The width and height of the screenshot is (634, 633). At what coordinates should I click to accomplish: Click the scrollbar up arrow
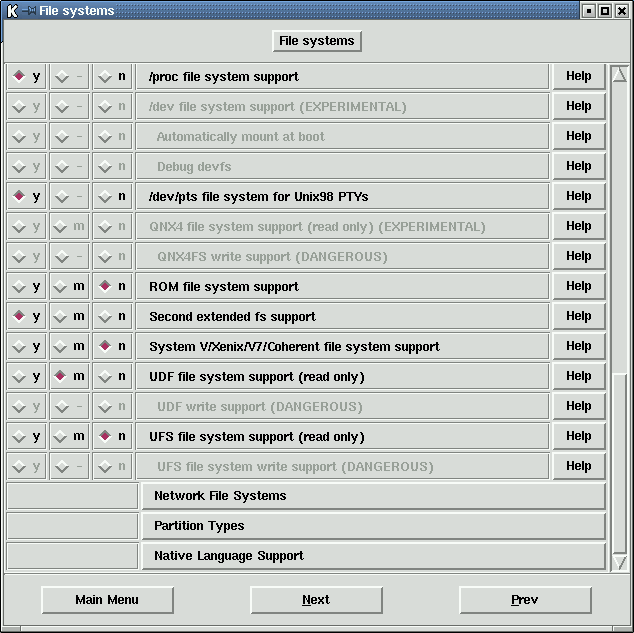619,75
